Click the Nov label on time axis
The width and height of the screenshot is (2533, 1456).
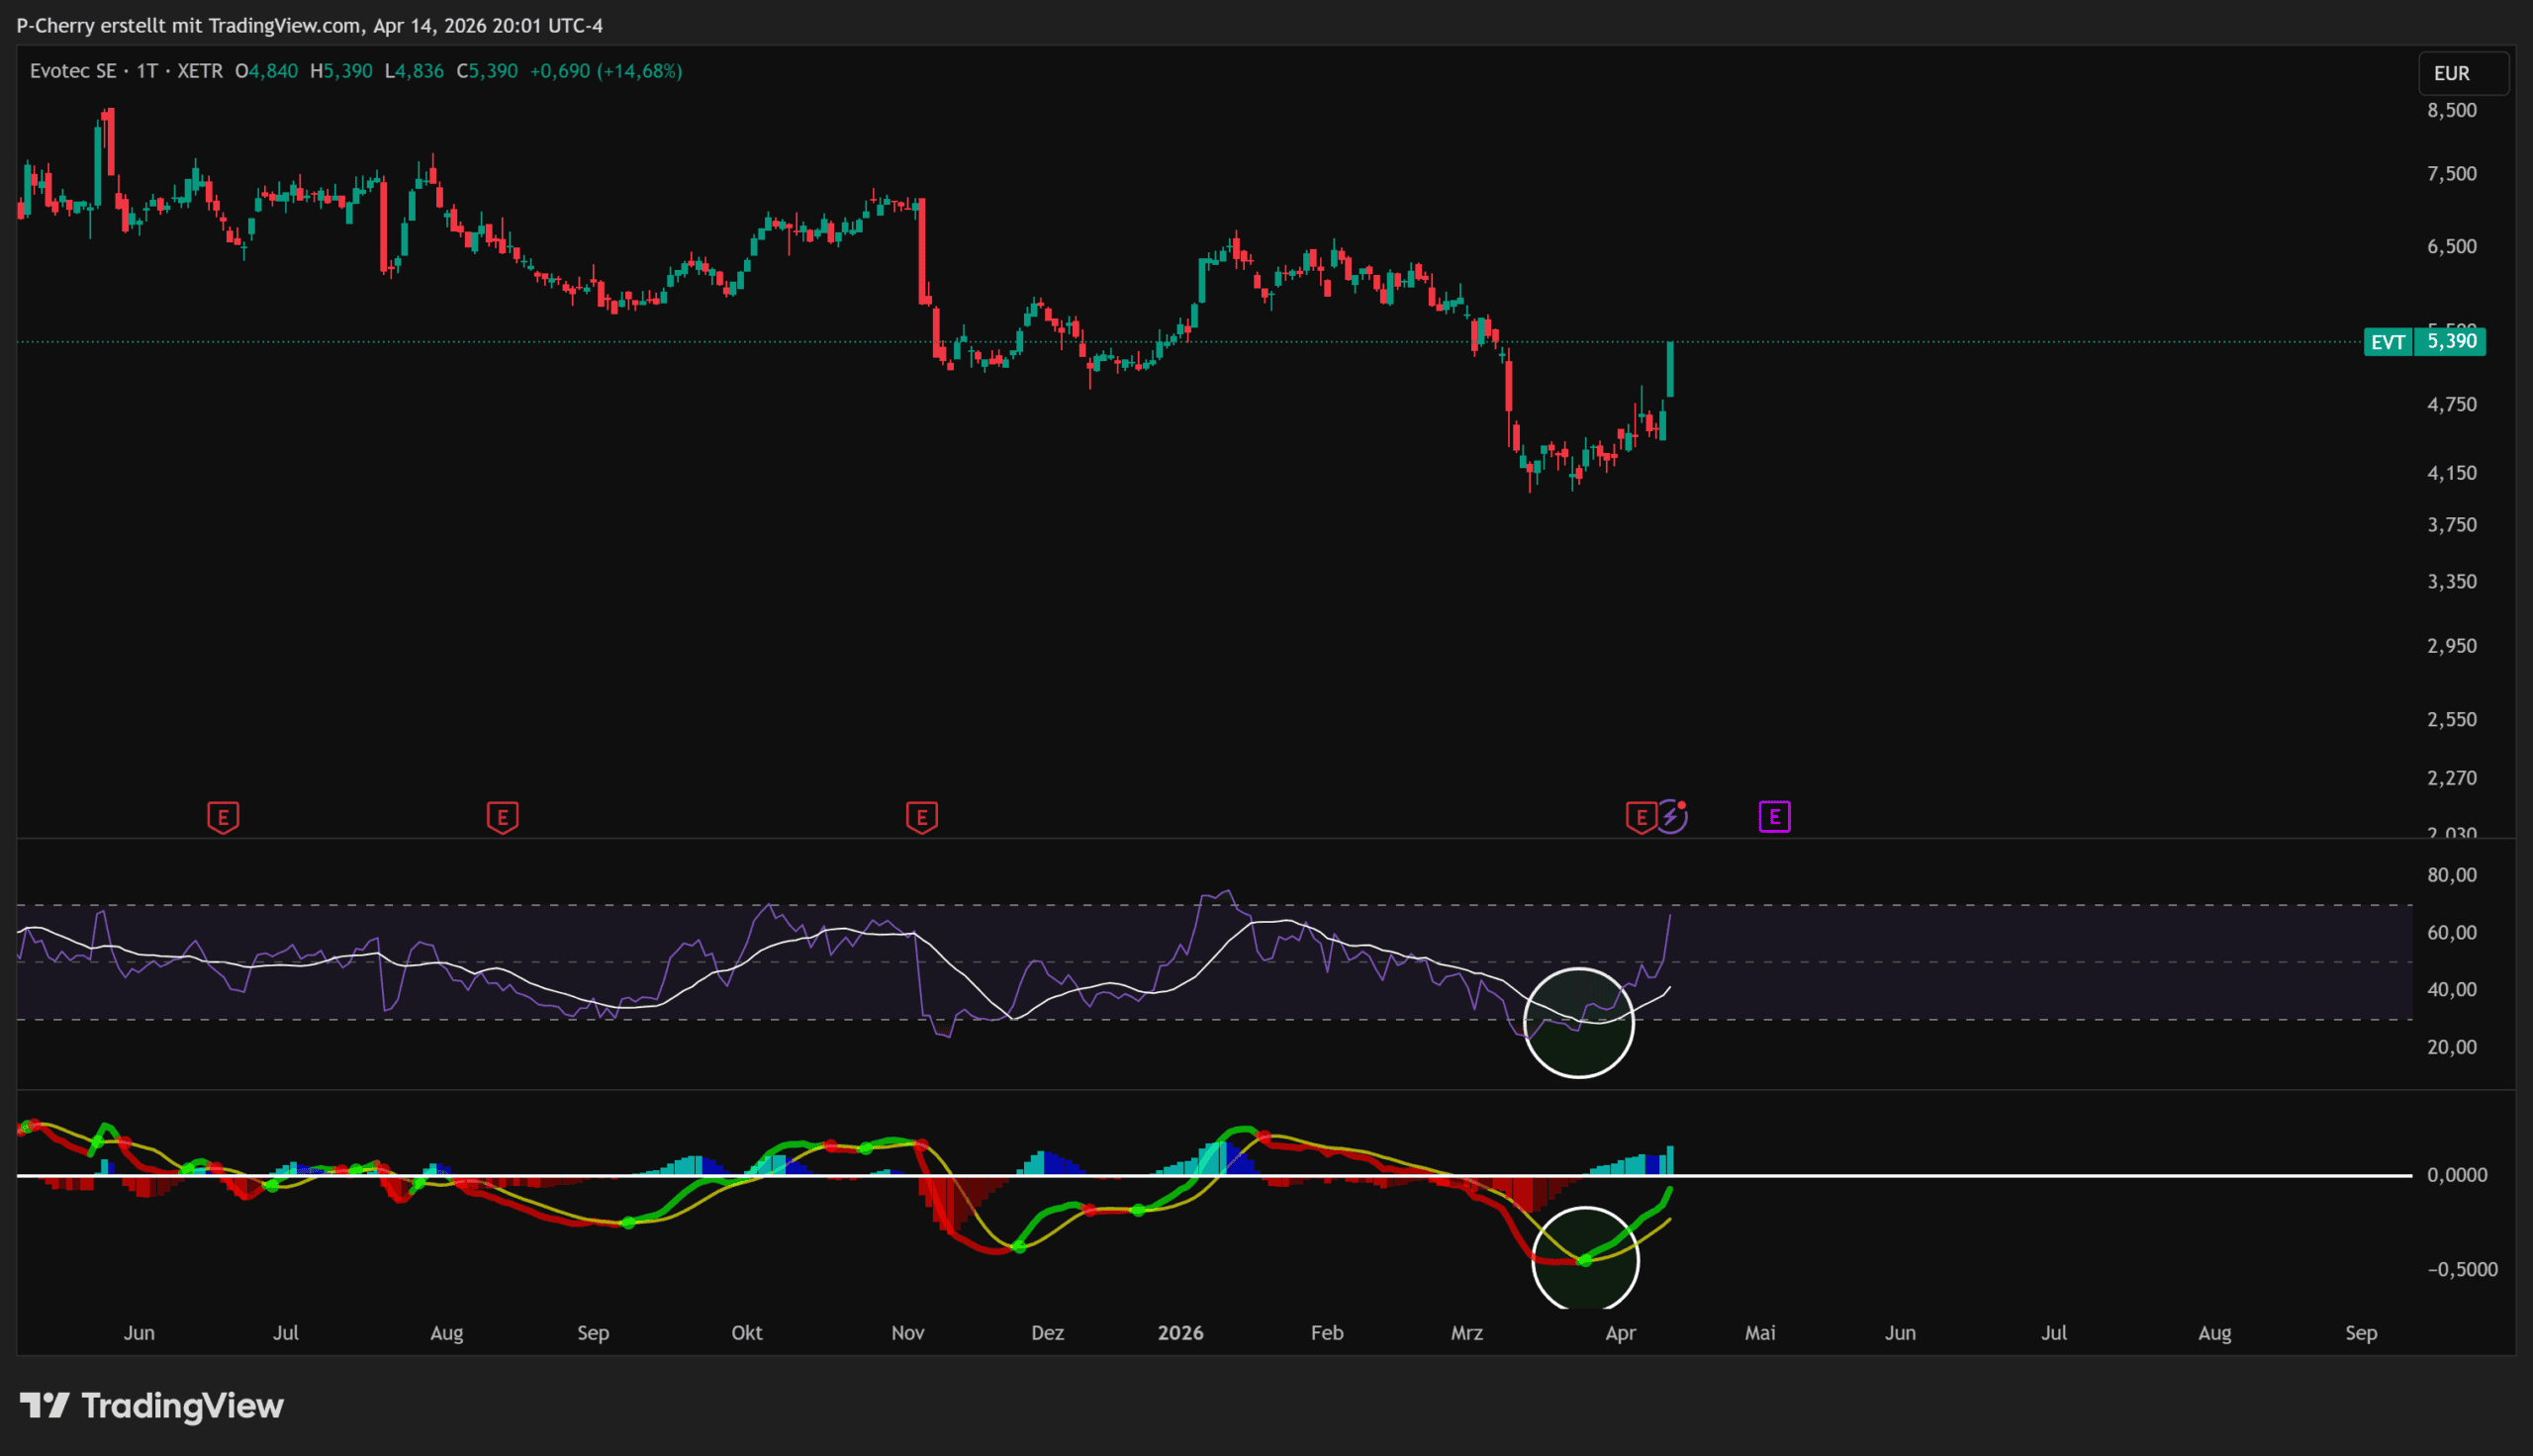coord(907,1333)
